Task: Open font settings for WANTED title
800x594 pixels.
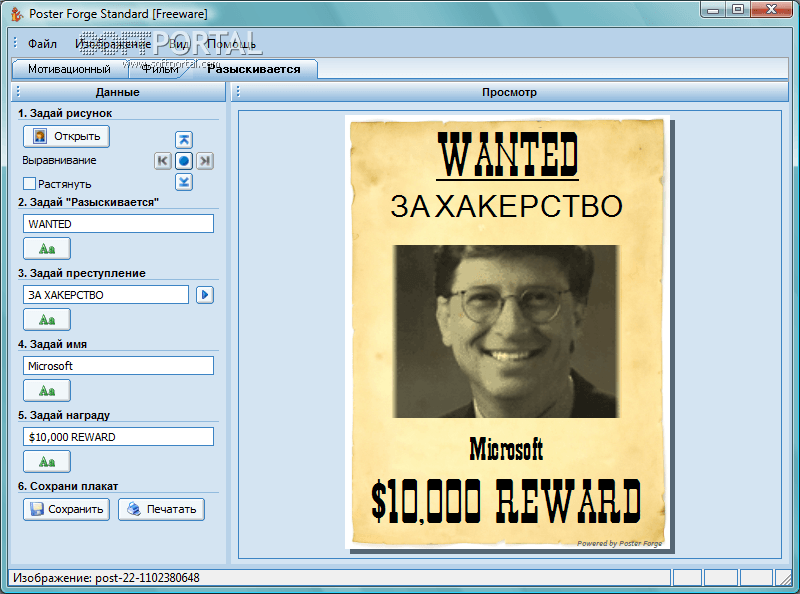Action: 47,249
